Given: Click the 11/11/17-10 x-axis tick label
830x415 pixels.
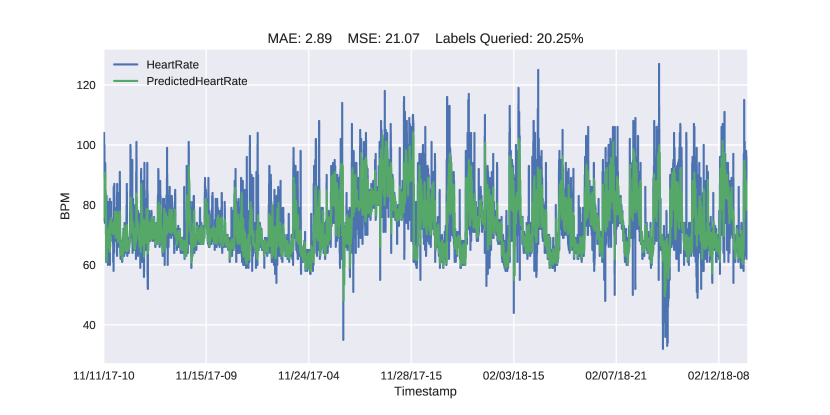Looking at the screenshot, I should click(x=104, y=376).
